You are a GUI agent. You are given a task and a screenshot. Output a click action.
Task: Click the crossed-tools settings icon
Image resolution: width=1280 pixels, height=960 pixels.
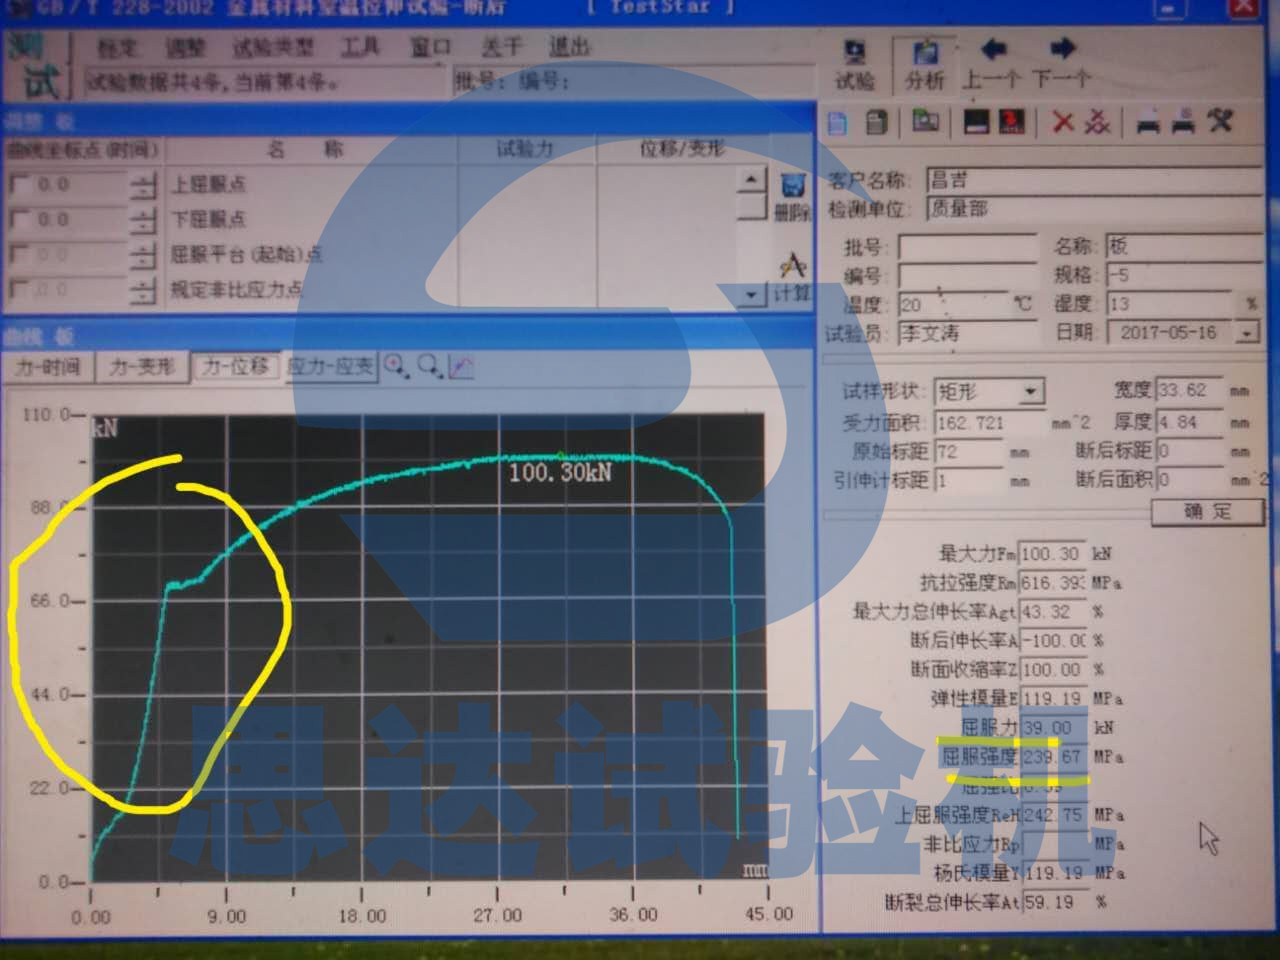point(1219,121)
